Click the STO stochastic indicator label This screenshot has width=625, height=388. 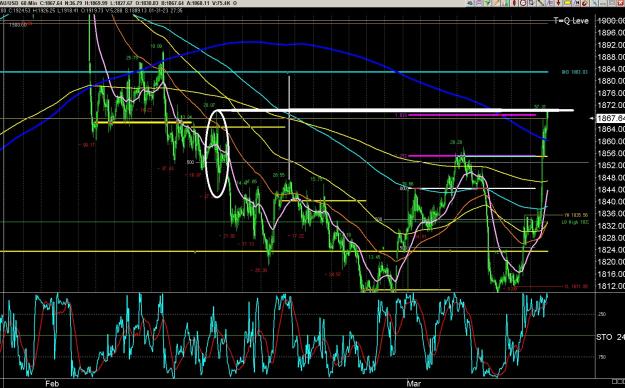click(610, 337)
